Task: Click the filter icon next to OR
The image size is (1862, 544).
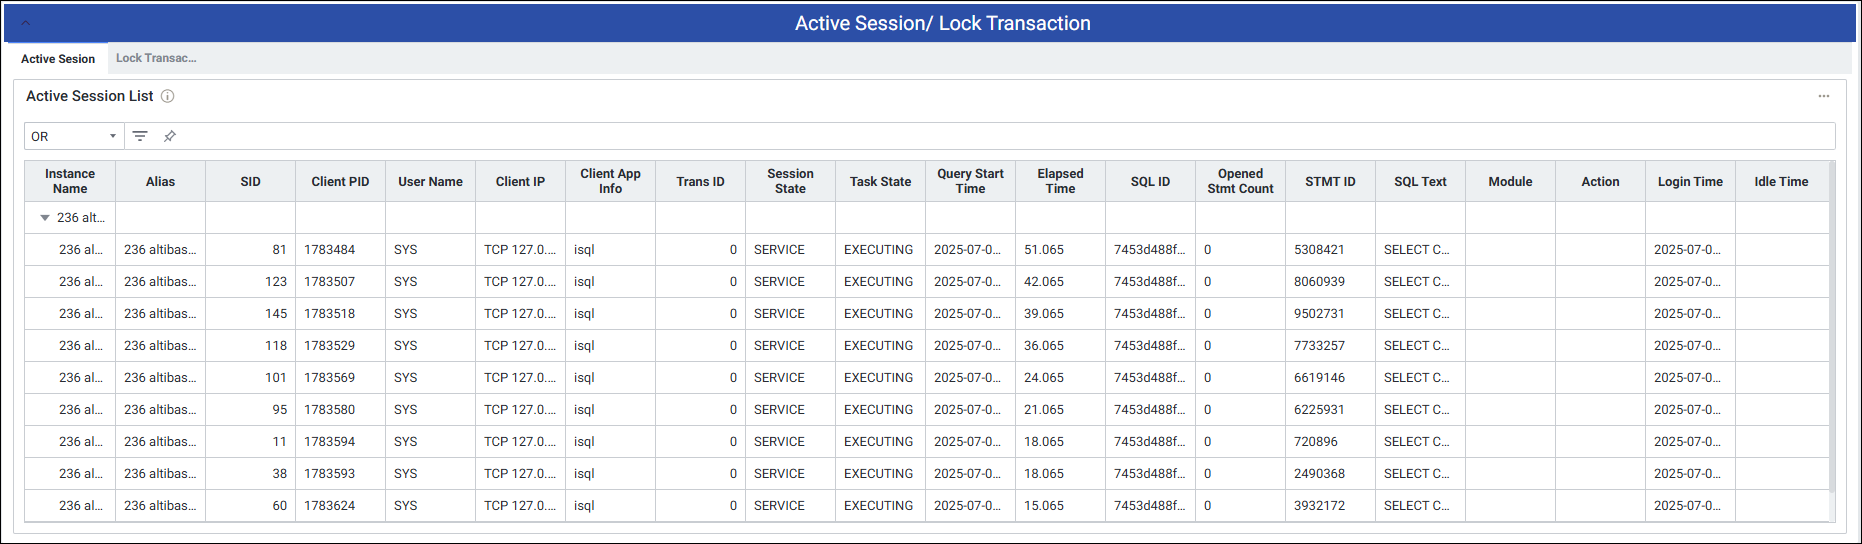Action: point(140,136)
